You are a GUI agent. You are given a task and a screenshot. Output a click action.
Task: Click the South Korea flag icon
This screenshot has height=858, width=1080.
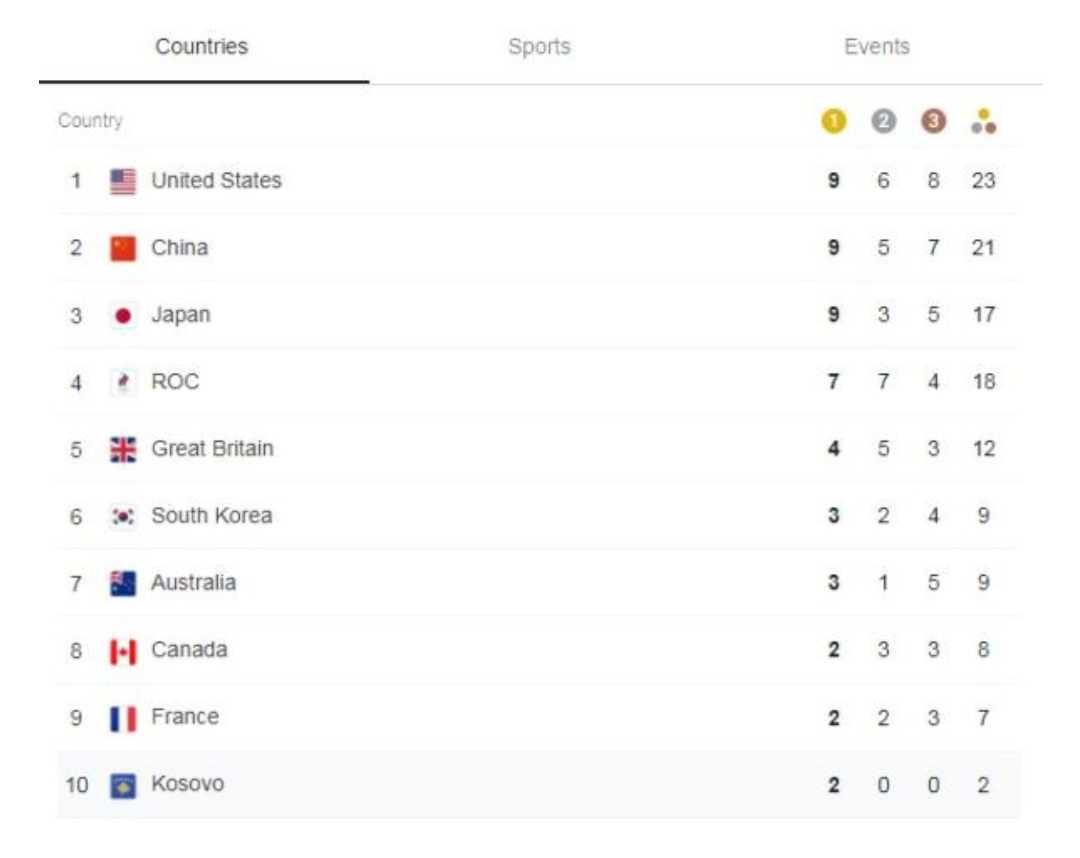click(x=123, y=516)
